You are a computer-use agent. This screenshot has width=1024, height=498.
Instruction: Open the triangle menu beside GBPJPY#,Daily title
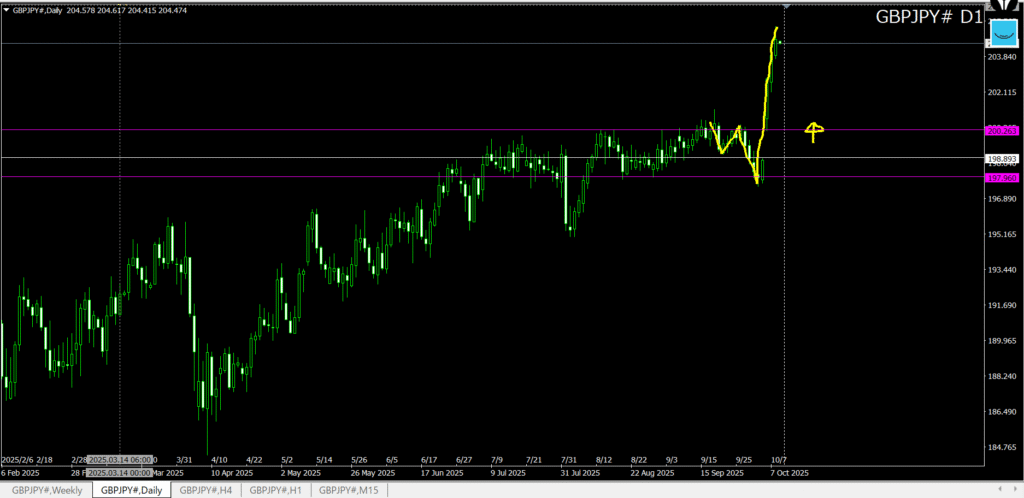pyautogui.click(x=6, y=8)
